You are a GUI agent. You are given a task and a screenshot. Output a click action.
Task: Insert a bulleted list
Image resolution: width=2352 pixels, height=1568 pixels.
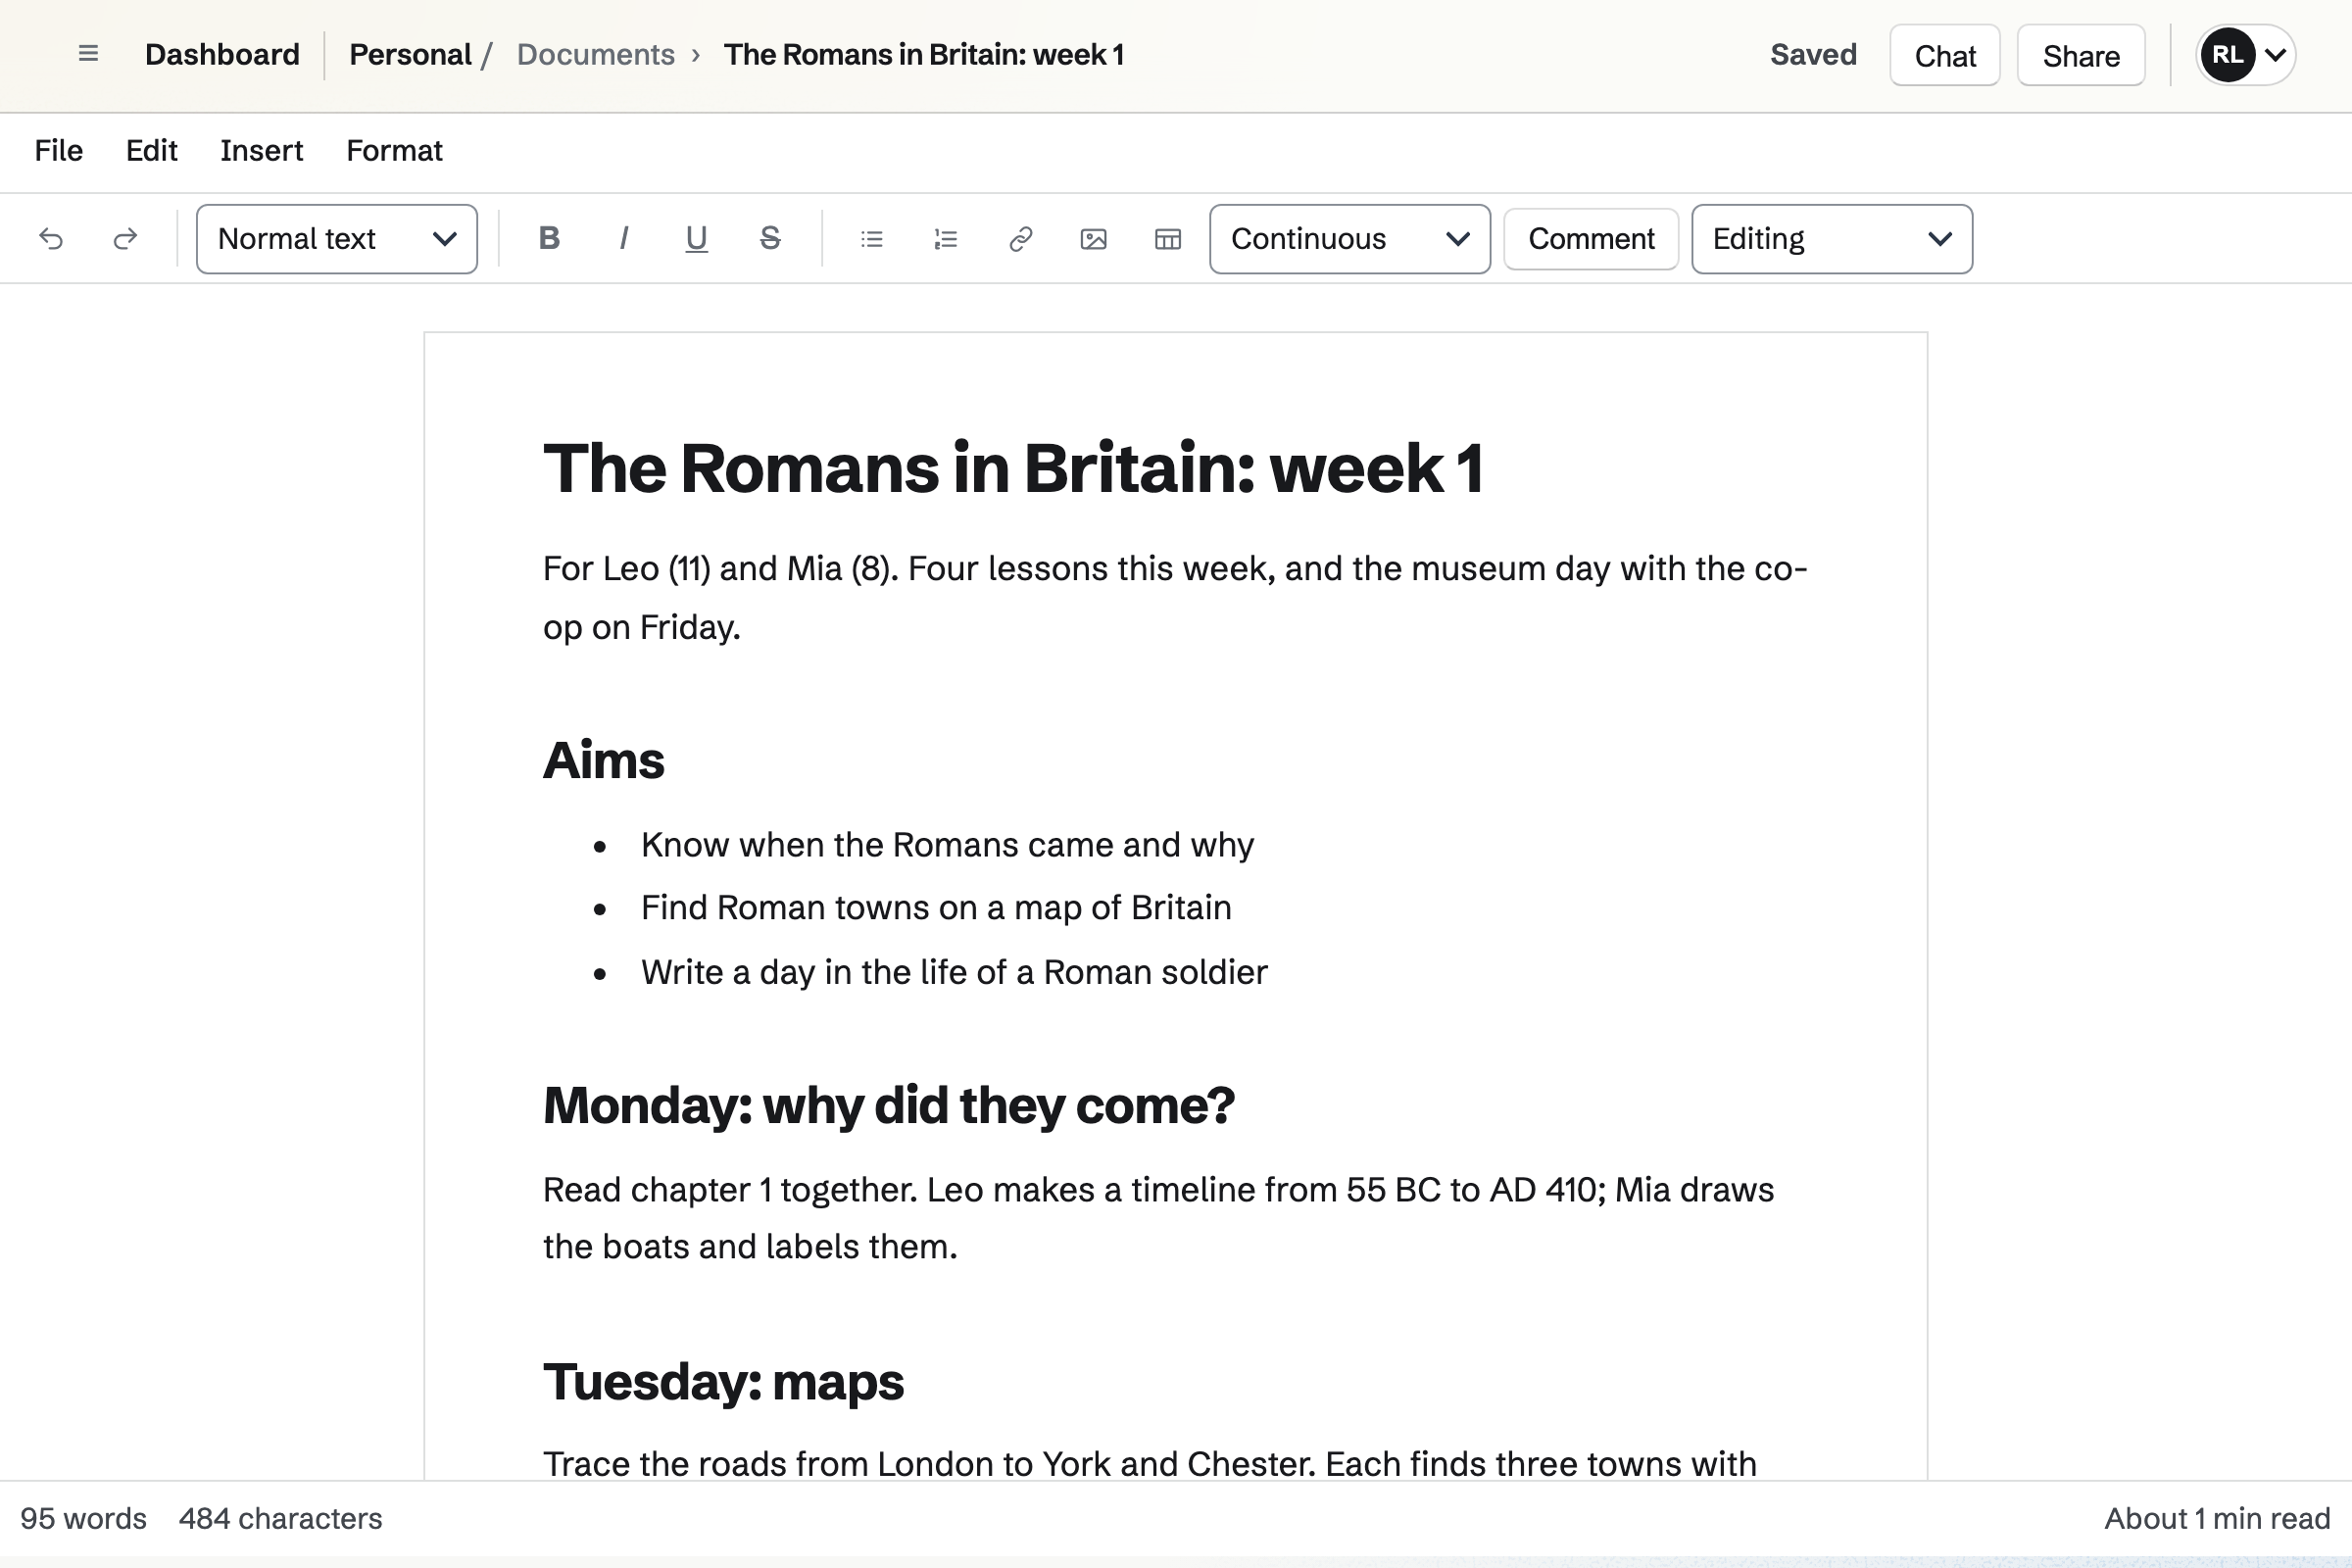[872, 239]
